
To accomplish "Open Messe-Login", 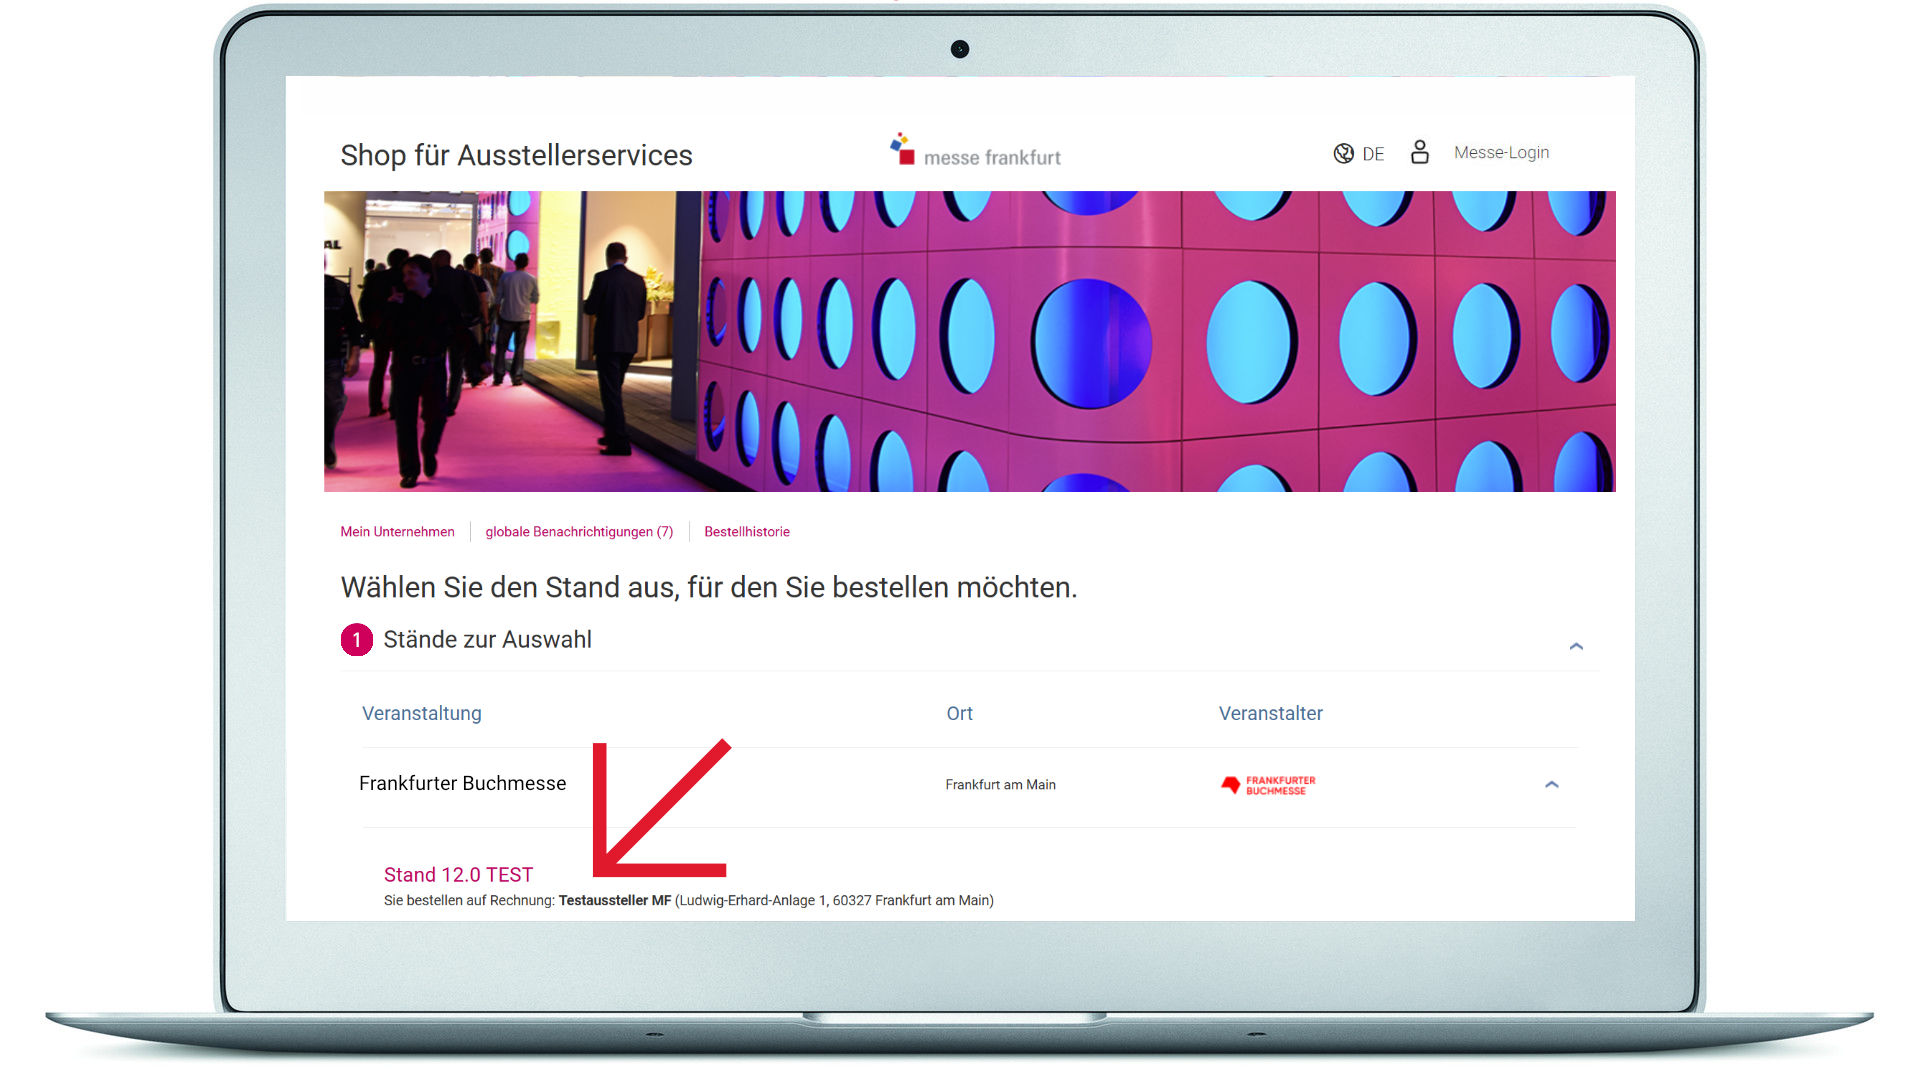I will pos(1501,152).
